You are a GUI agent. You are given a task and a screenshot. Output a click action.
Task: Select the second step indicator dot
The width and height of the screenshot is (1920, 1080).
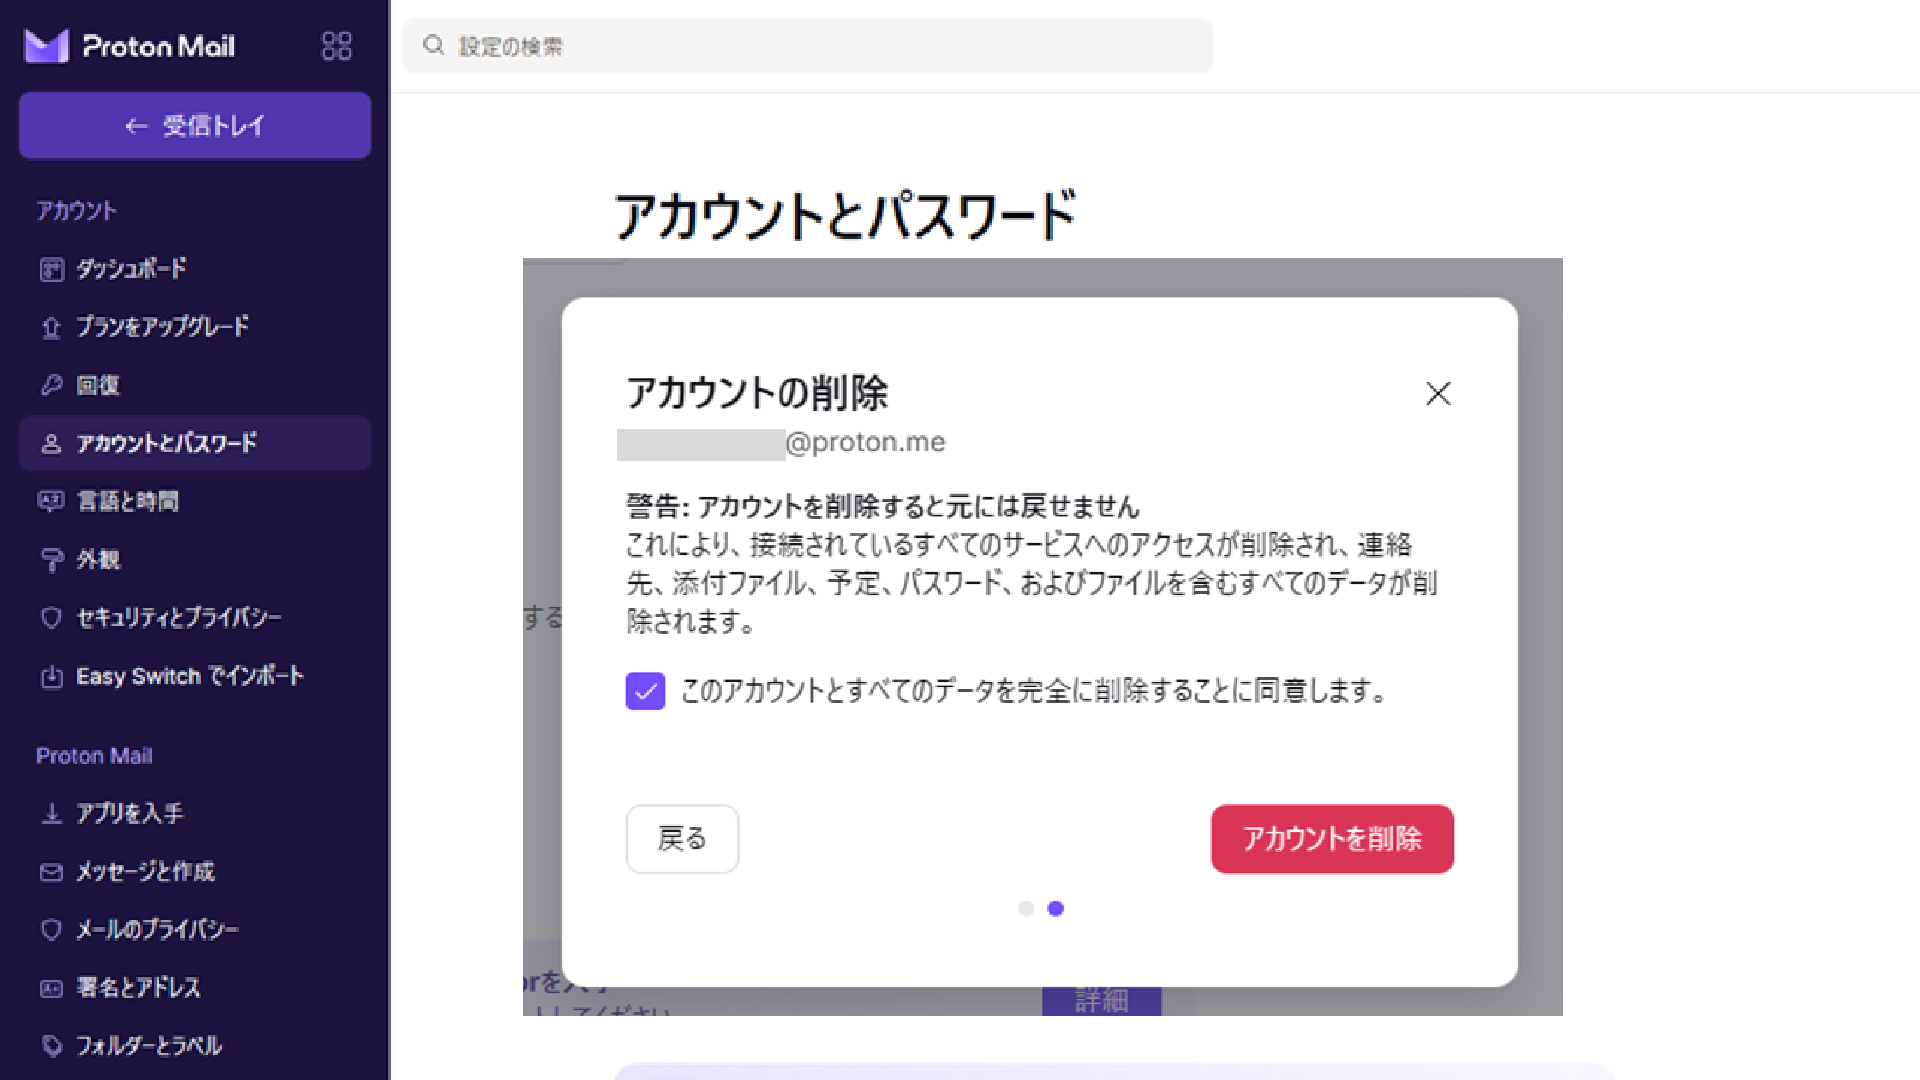coord(1056,908)
